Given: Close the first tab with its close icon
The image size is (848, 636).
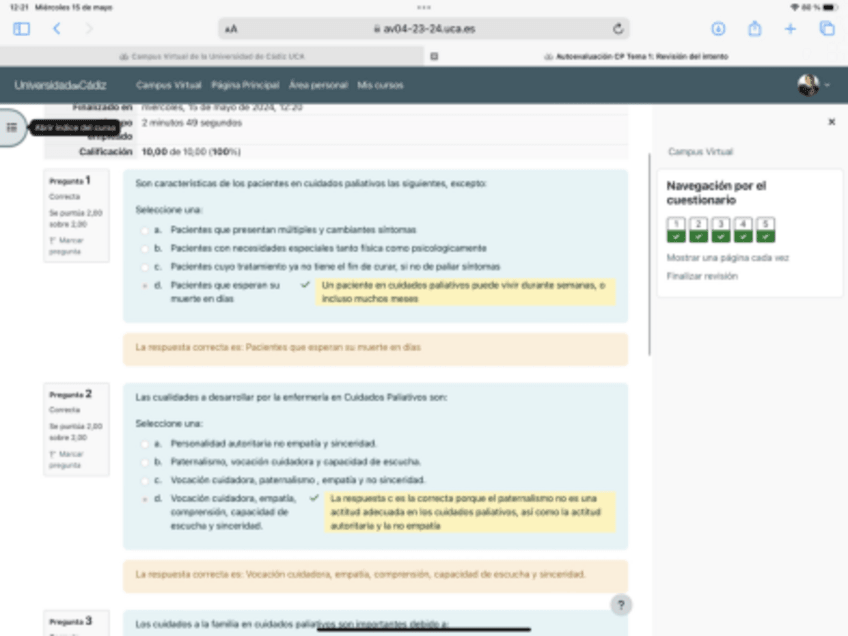Looking at the screenshot, I should (x=434, y=56).
